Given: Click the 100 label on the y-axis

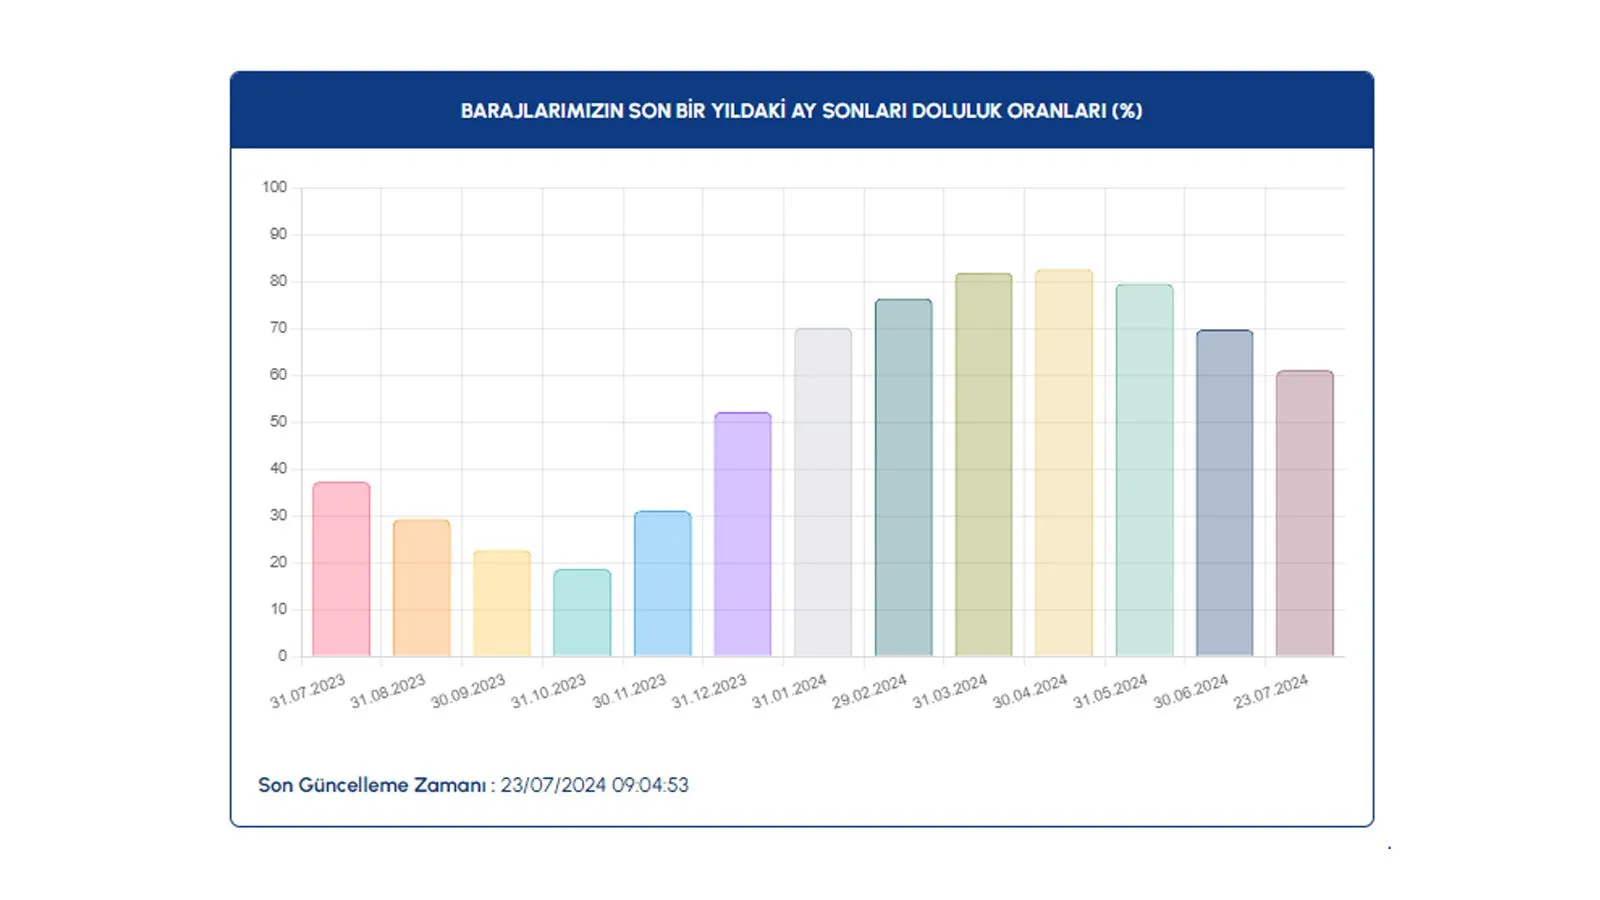Looking at the screenshot, I should pos(274,187).
